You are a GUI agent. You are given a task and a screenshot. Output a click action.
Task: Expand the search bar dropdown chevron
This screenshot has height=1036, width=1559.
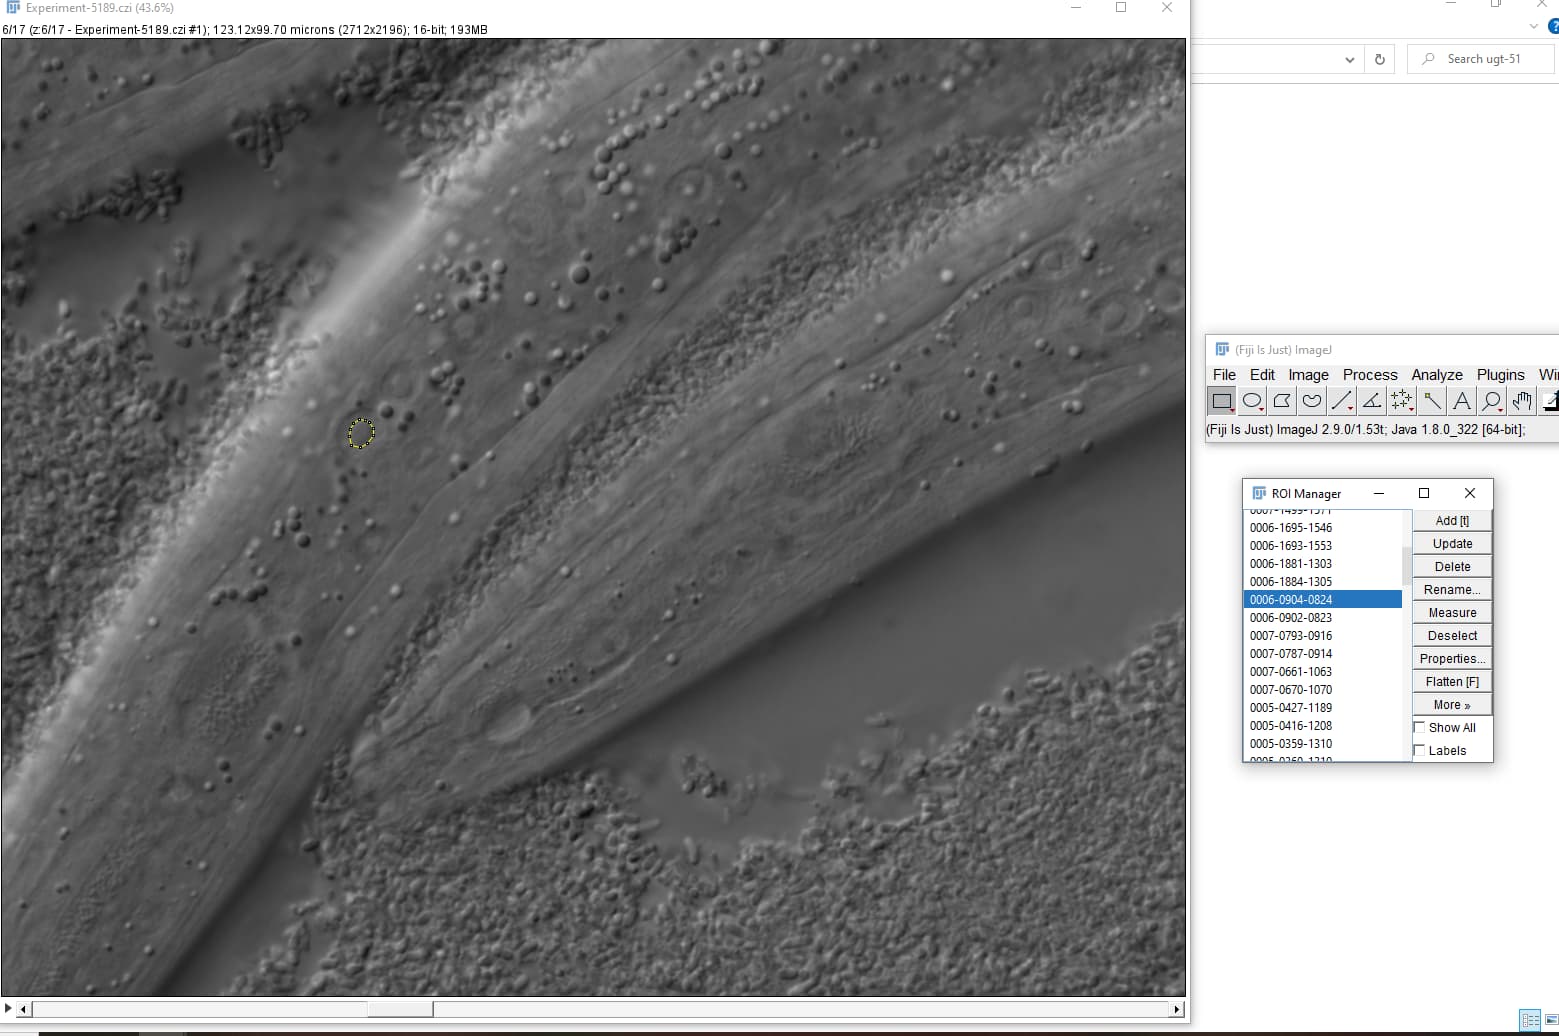tap(1349, 59)
